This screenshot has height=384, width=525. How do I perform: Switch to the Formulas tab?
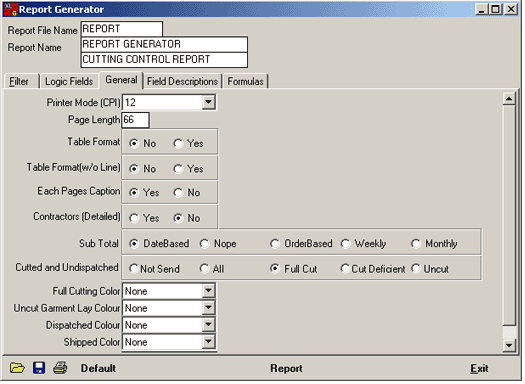pos(246,82)
